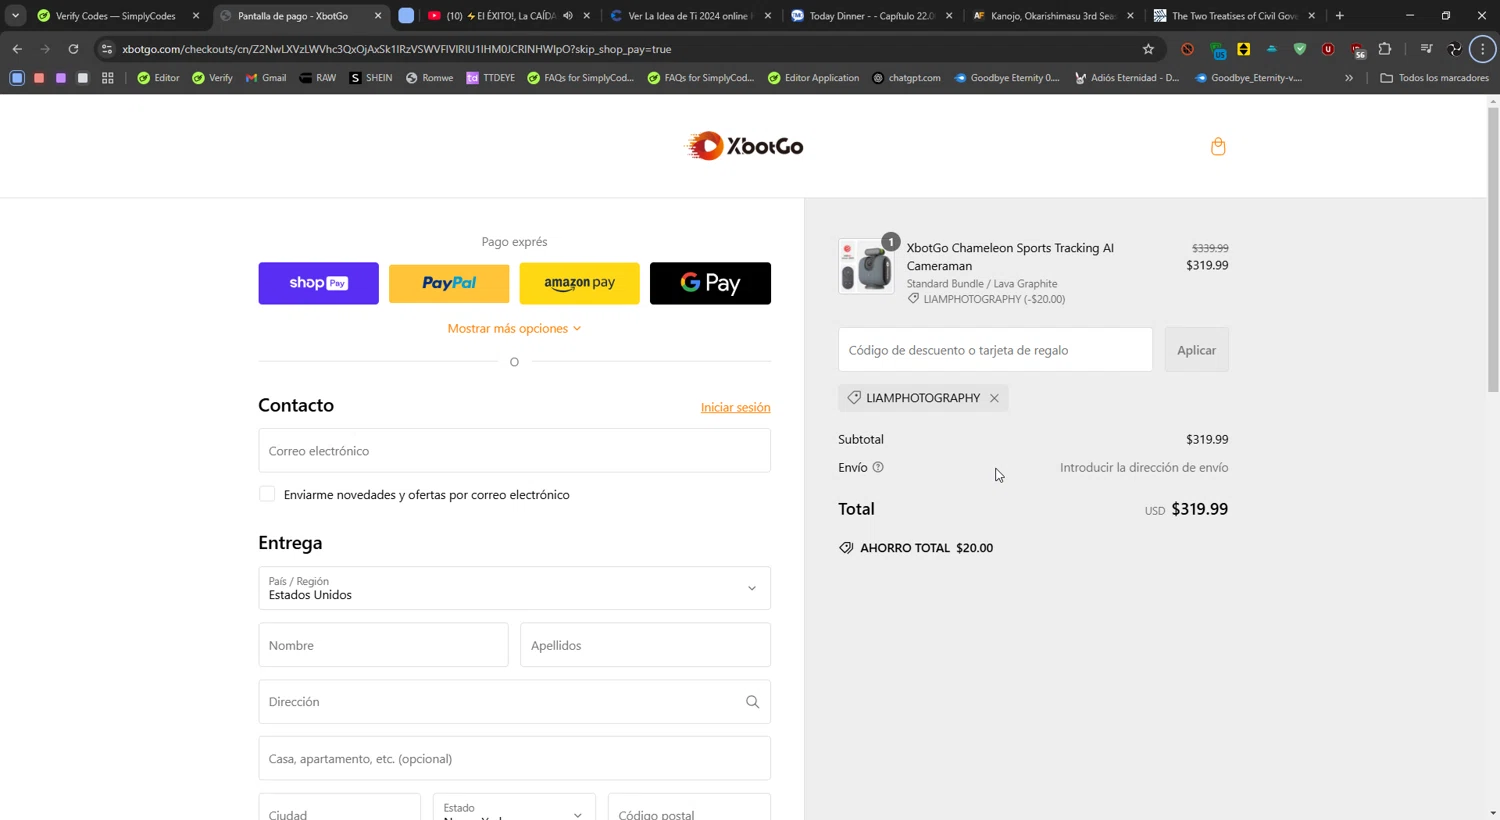Click the orange blocked-circle extension icon

[x=1187, y=48]
